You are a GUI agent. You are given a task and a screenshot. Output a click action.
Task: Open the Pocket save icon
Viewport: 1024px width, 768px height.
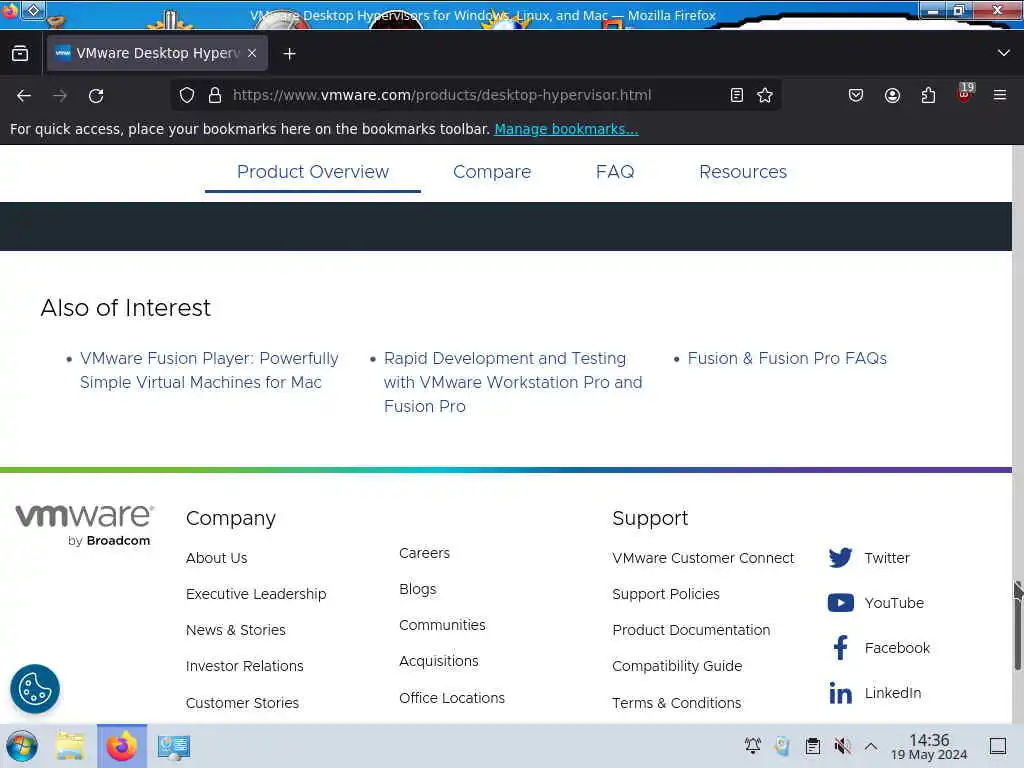pyautogui.click(x=856, y=95)
